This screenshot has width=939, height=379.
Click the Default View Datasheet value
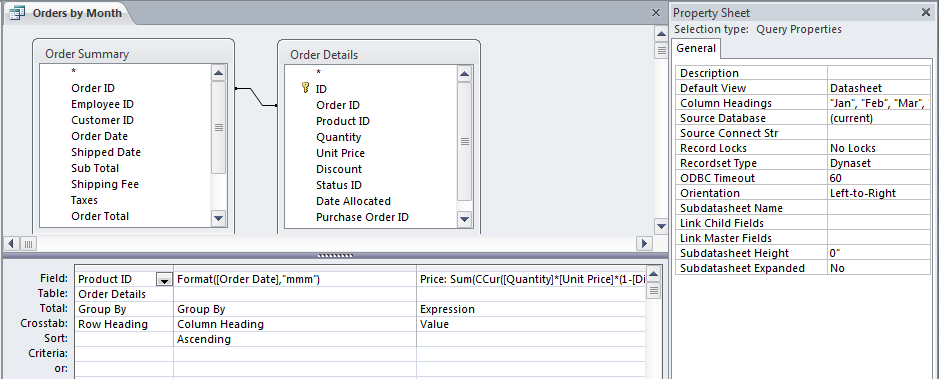tap(879, 88)
